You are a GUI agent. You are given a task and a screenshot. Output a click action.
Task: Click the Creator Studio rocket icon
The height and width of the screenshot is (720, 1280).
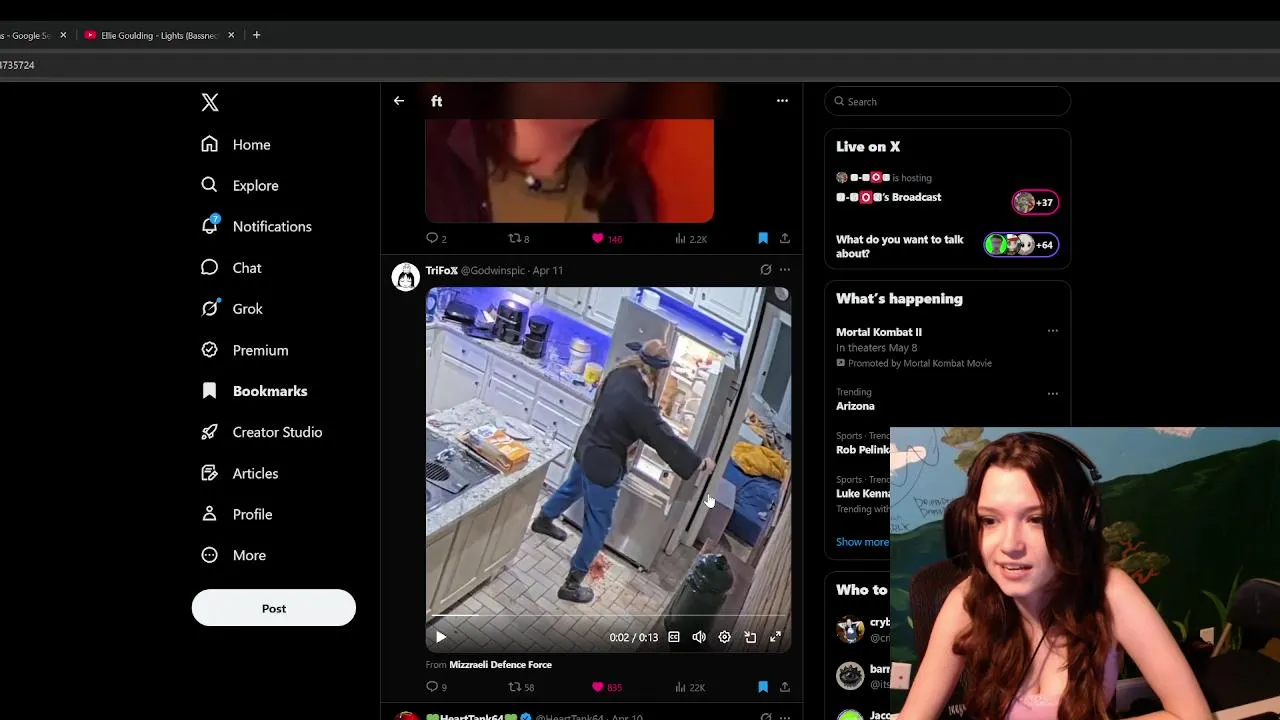coord(209,432)
